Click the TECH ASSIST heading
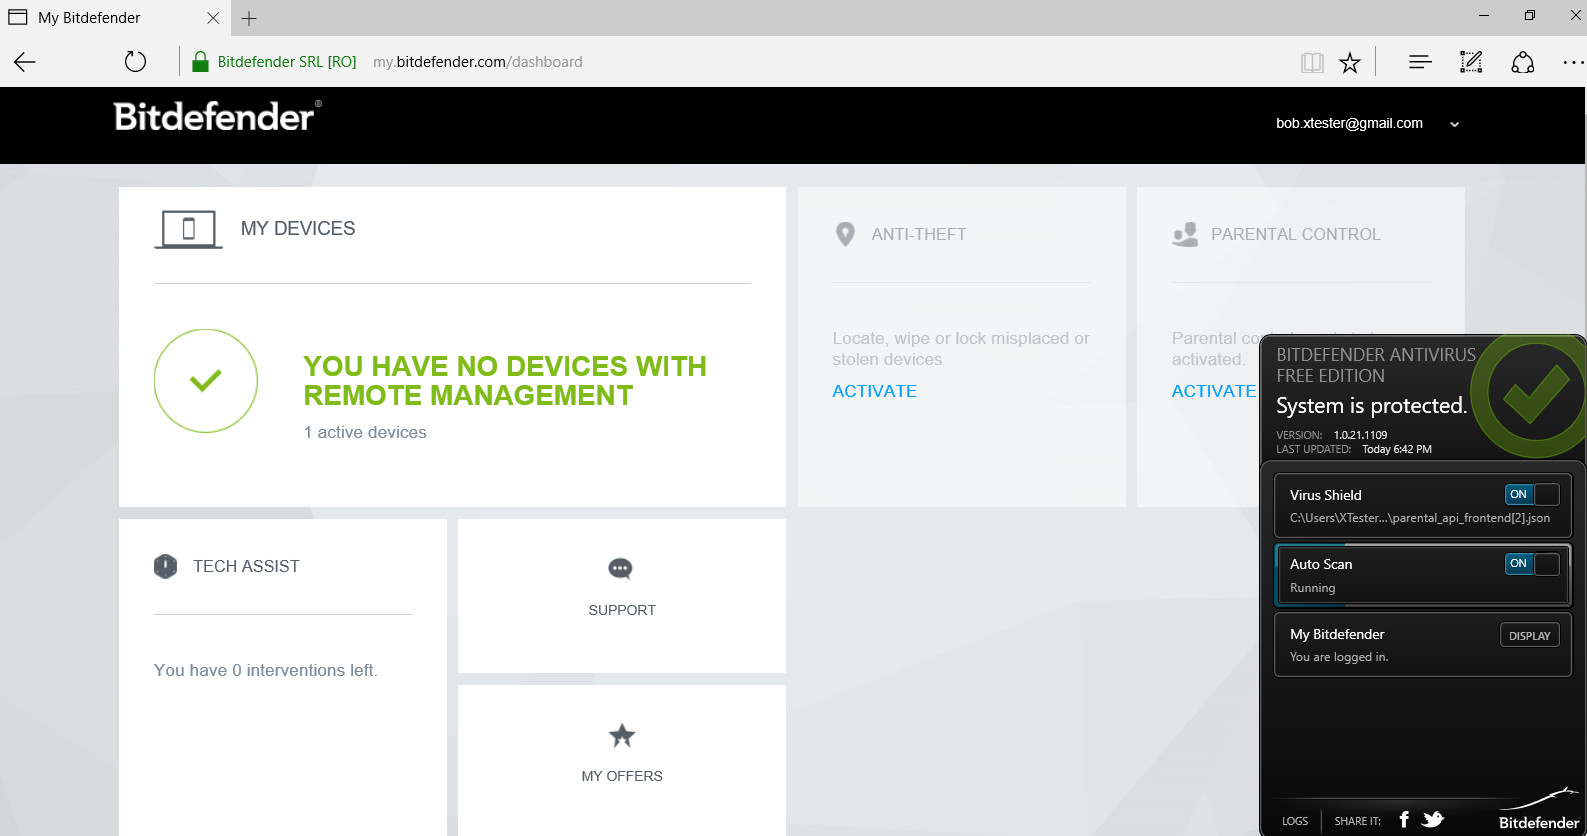Viewport: 1587px width, 836px height. (x=246, y=566)
